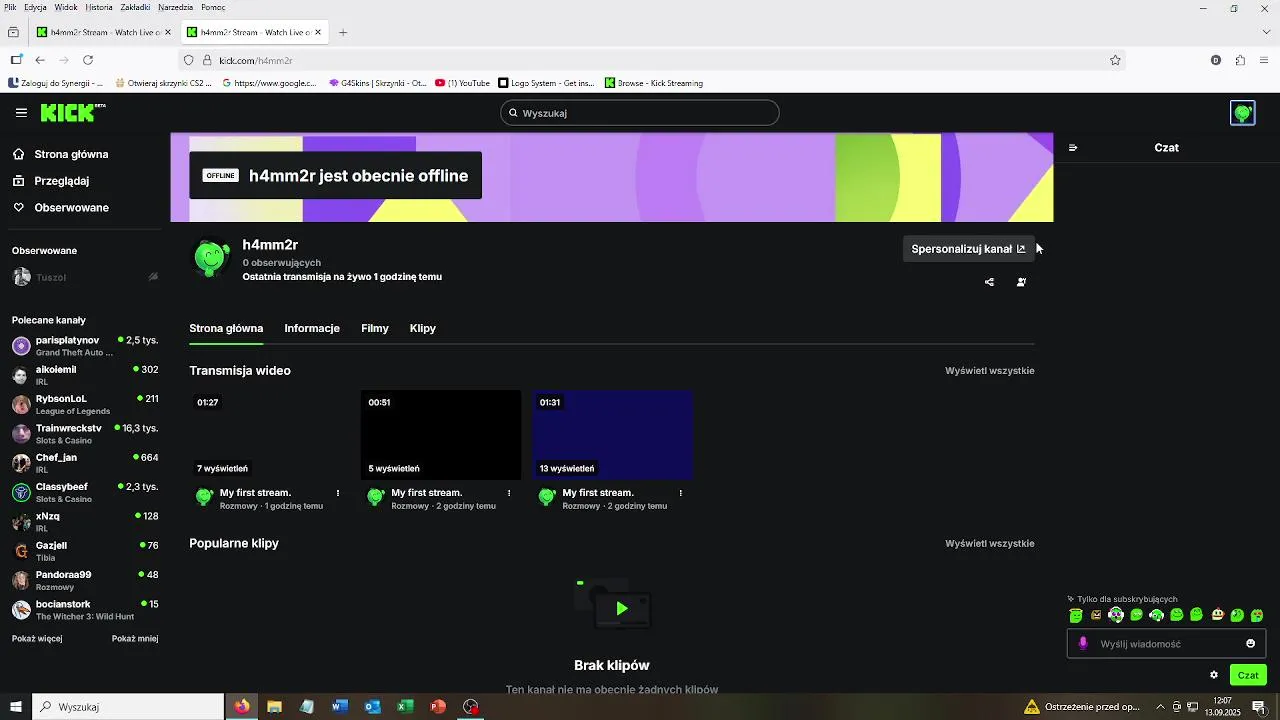Insert the first green emote
This screenshot has width=1280, height=720.
(x=1076, y=615)
